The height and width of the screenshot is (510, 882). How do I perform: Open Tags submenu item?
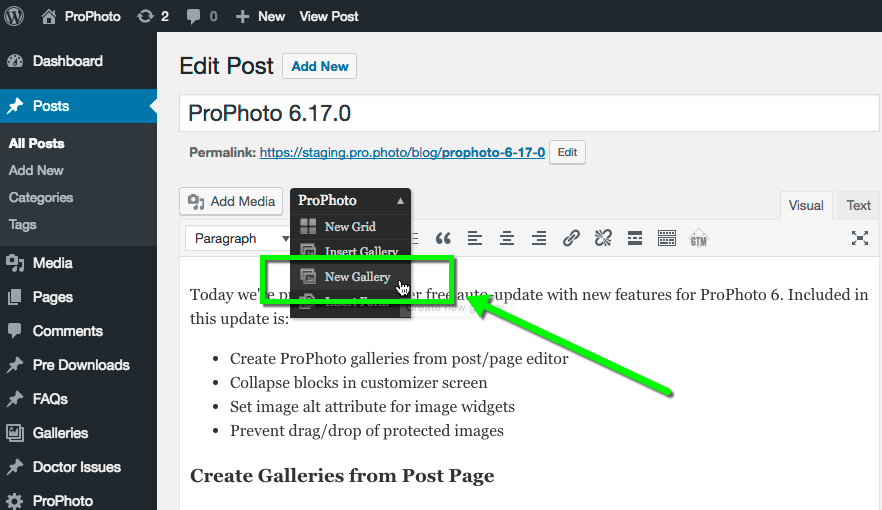point(22,224)
